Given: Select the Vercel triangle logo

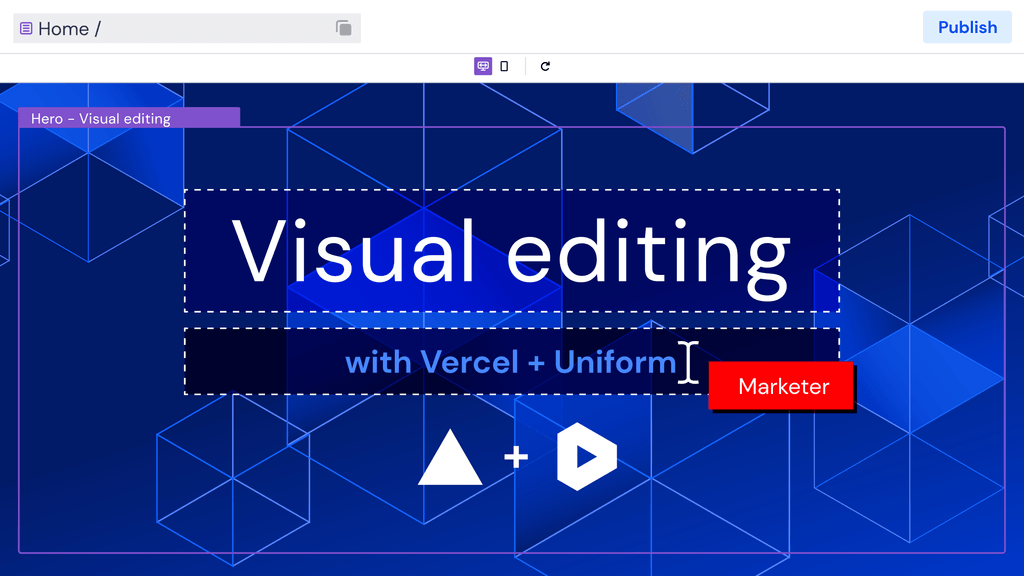Looking at the screenshot, I should pyautogui.click(x=450, y=457).
